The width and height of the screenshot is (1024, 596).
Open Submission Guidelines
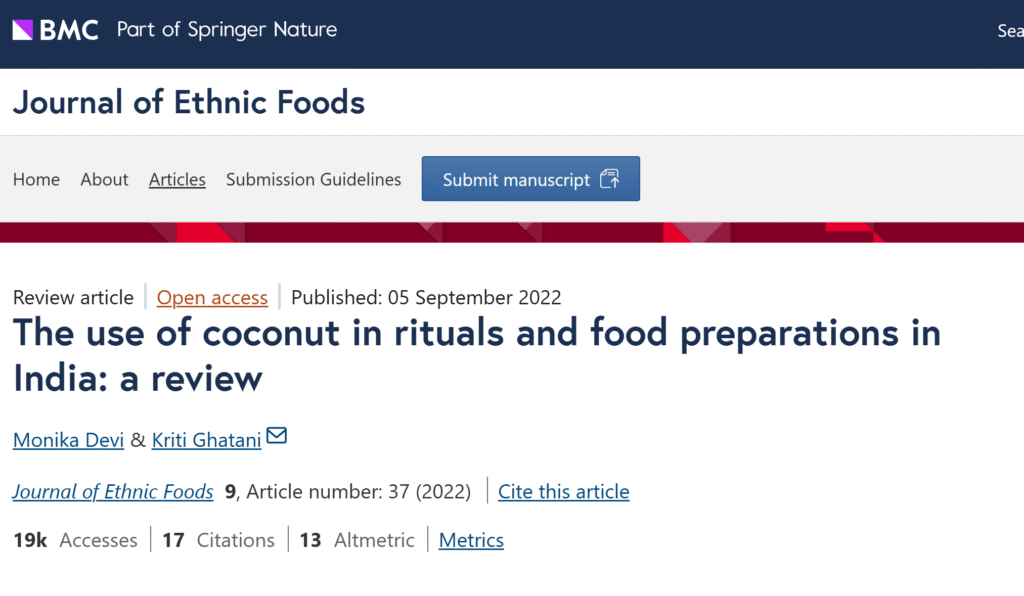[313, 180]
